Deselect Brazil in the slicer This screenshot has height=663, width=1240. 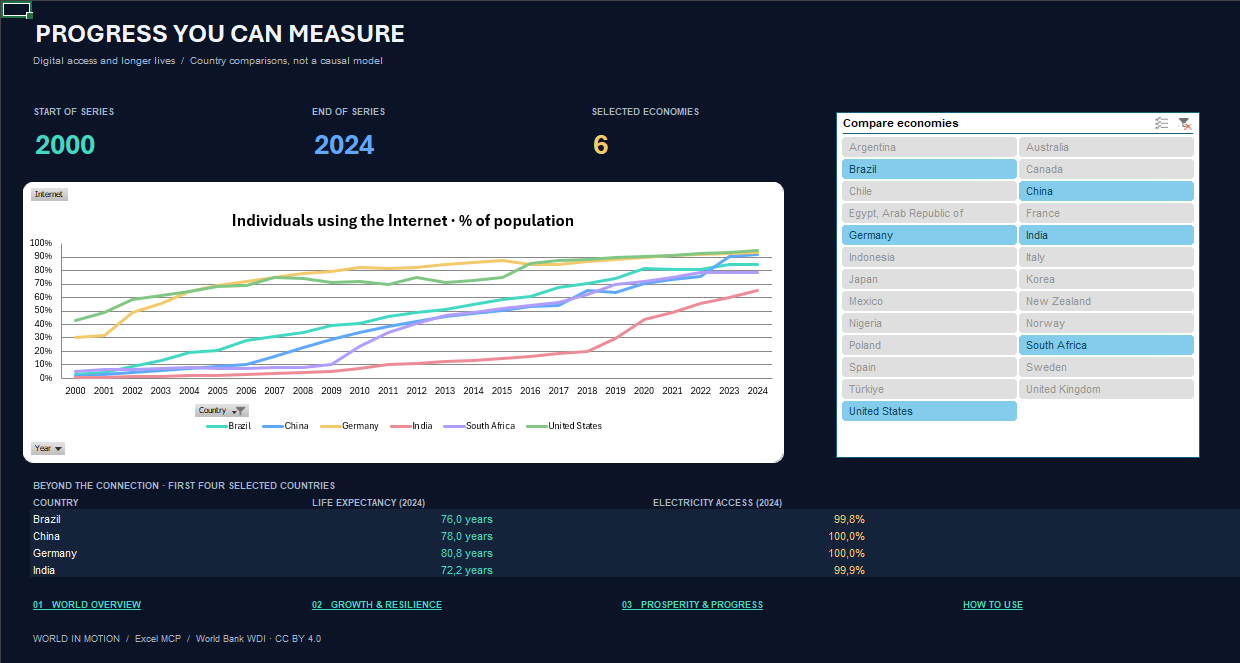(929, 169)
